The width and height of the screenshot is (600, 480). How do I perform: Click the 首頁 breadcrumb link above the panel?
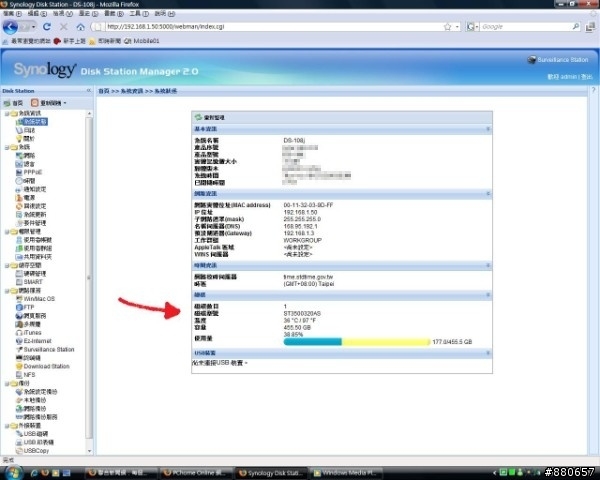click(104, 91)
